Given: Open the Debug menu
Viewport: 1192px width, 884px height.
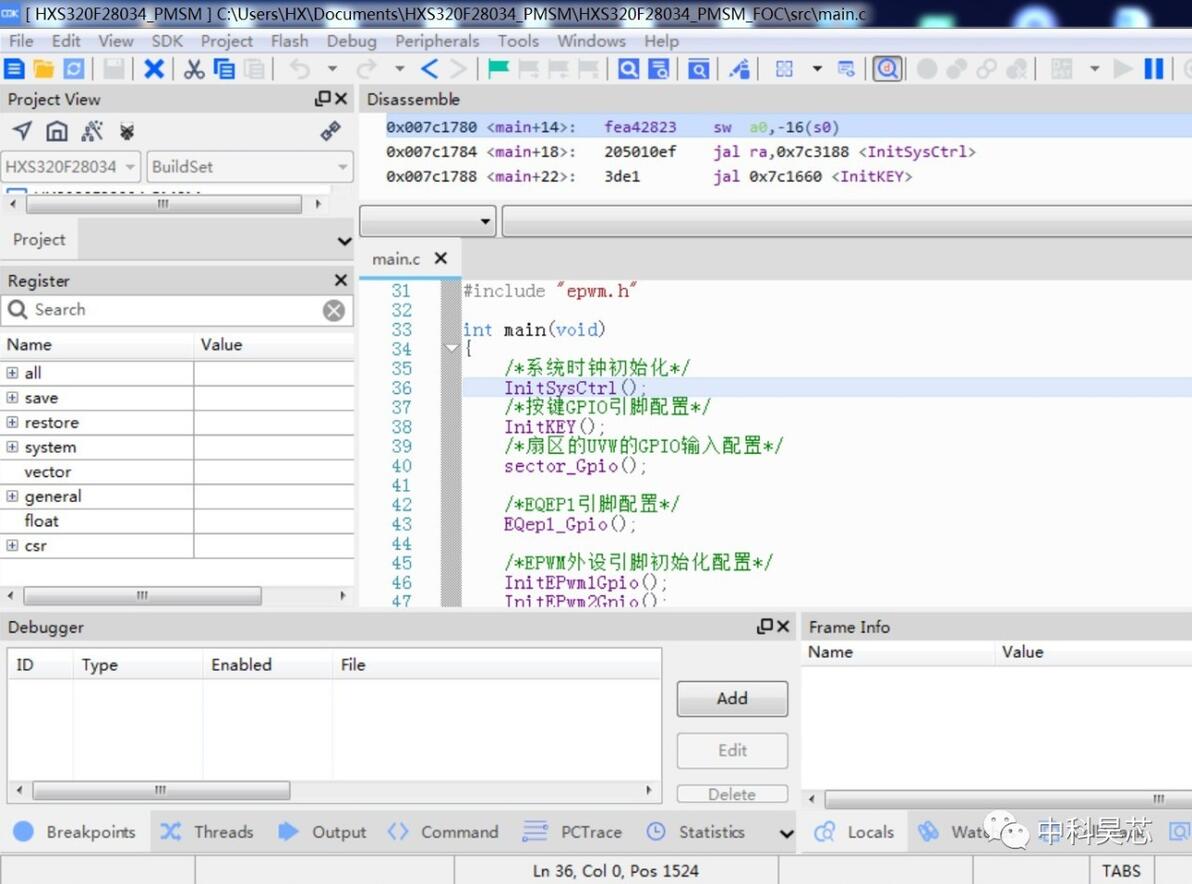Looking at the screenshot, I should 351,41.
